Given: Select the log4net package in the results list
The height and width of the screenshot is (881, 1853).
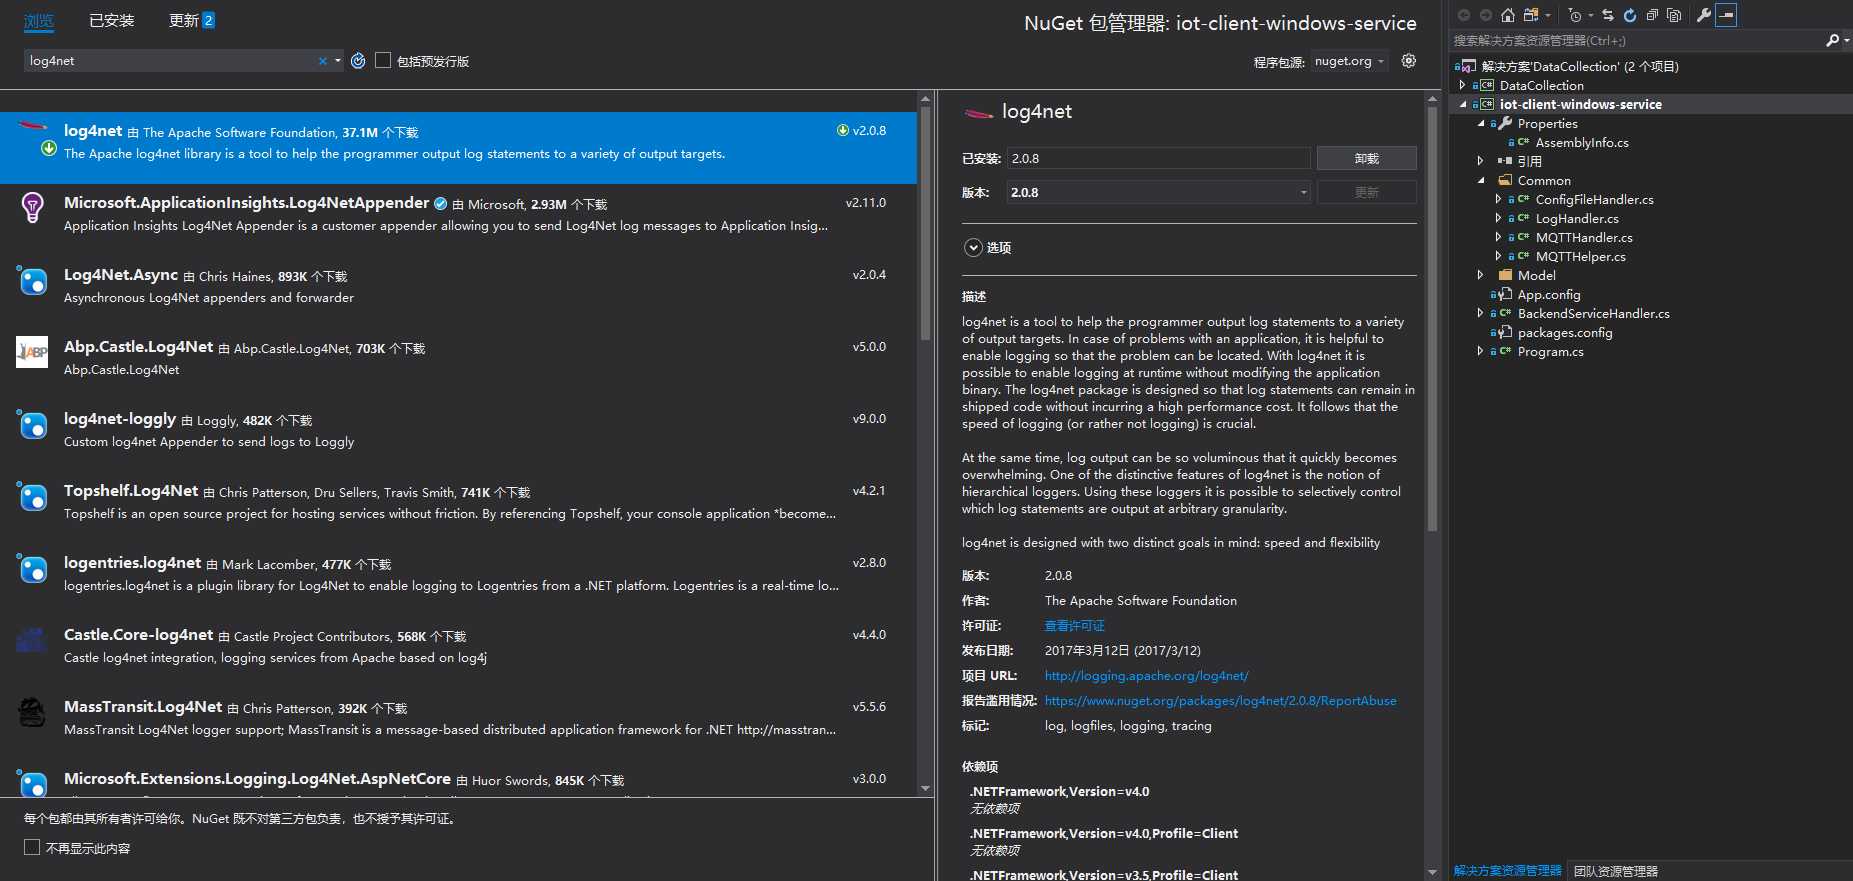Looking at the screenshot, I should [x=458, y=147].
